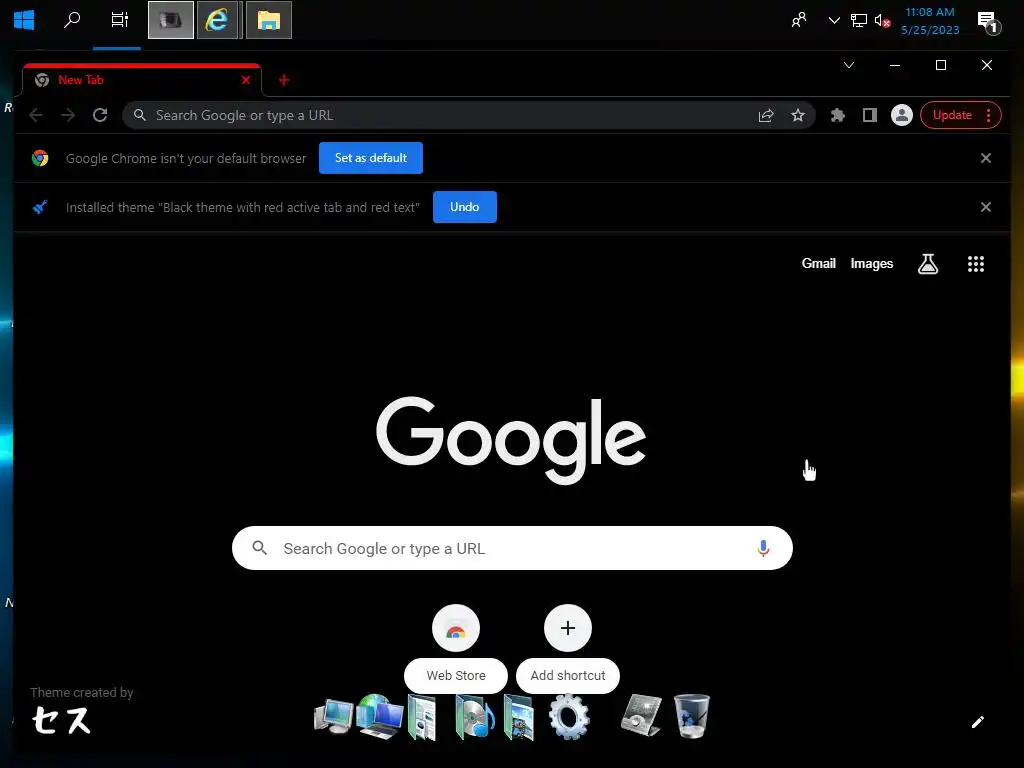
Task: Dismiss the default browser notification bar
Action: (x=986, y=158)
